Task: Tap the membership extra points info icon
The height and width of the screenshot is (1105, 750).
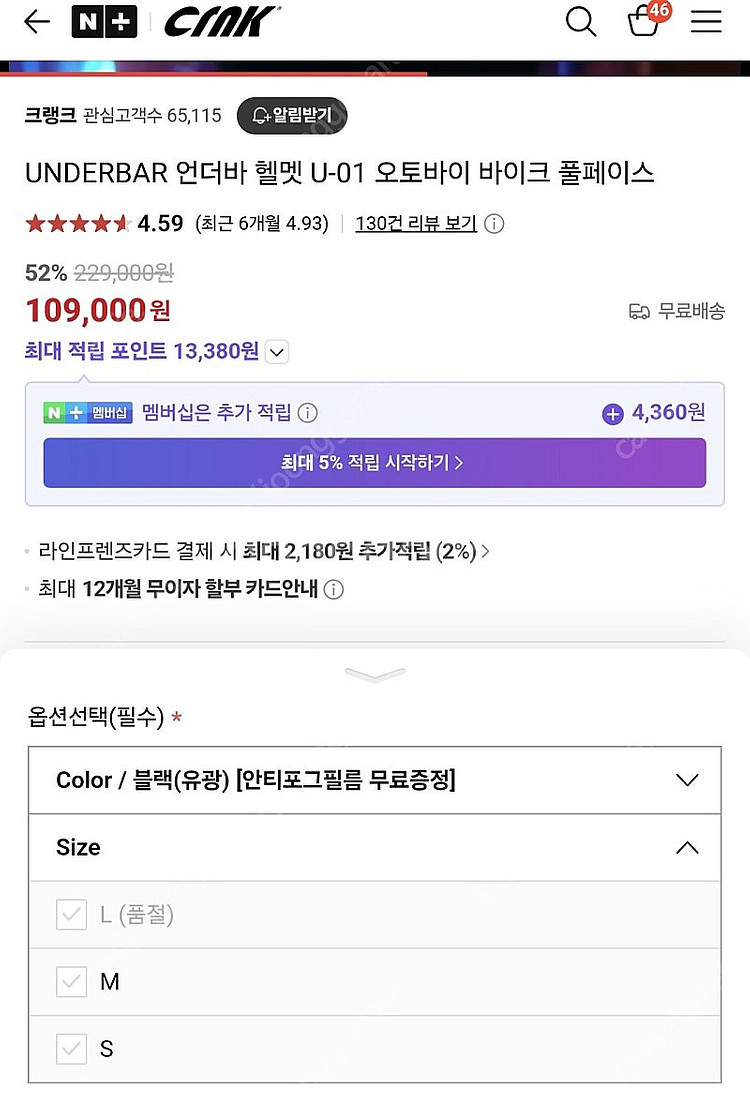Action: pyautogui.click(x=308, y=413)
